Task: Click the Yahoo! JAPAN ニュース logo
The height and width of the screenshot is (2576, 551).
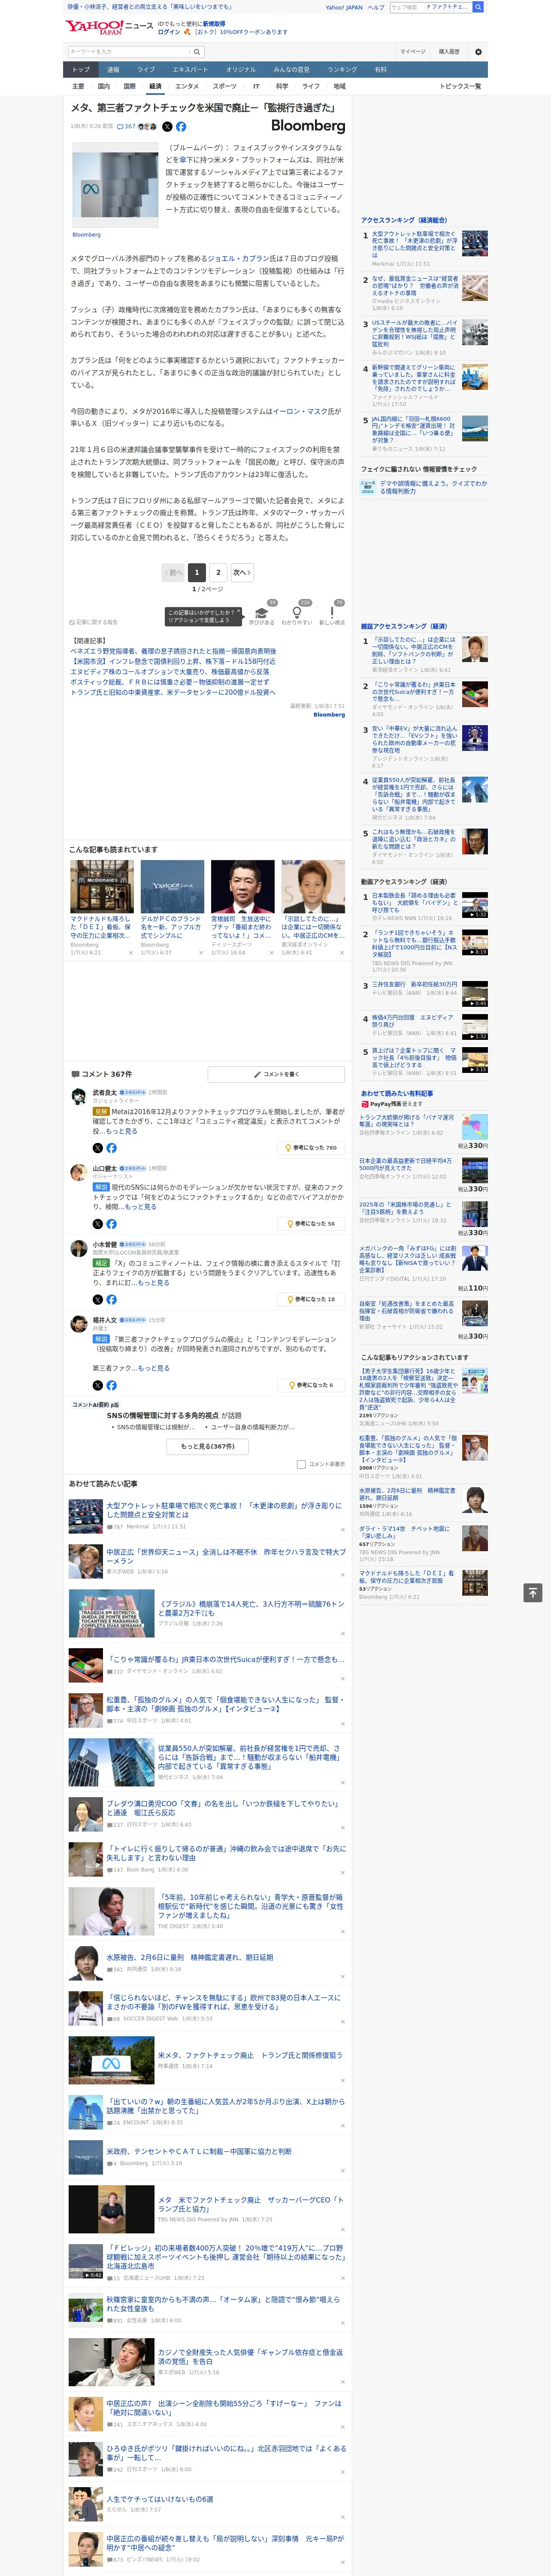Action: (109, 27)
